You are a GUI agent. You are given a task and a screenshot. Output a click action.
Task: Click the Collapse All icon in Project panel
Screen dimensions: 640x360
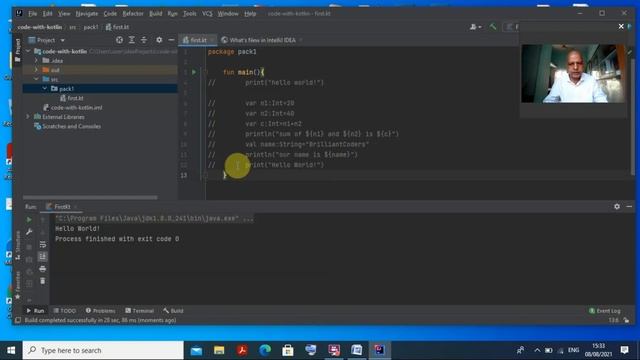click(144, 40)
